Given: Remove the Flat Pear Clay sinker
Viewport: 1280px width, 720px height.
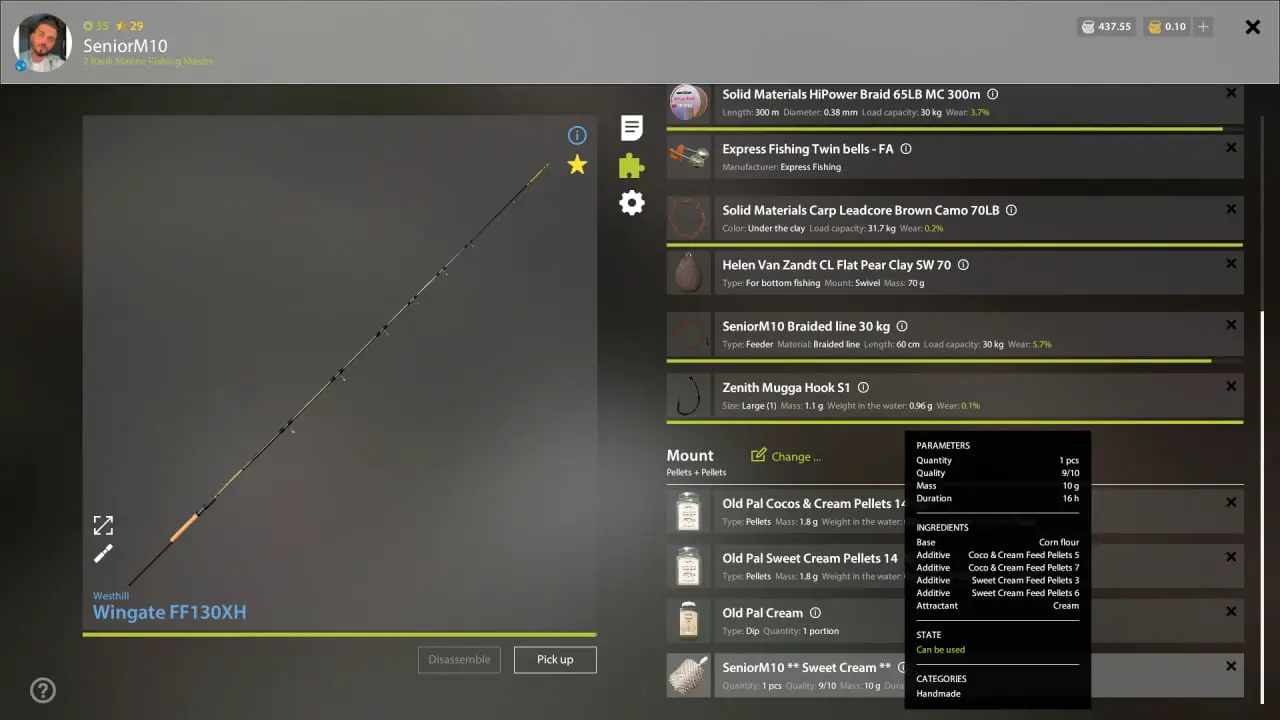Looking at the screenshot, I should click(x=1231, y=264).
